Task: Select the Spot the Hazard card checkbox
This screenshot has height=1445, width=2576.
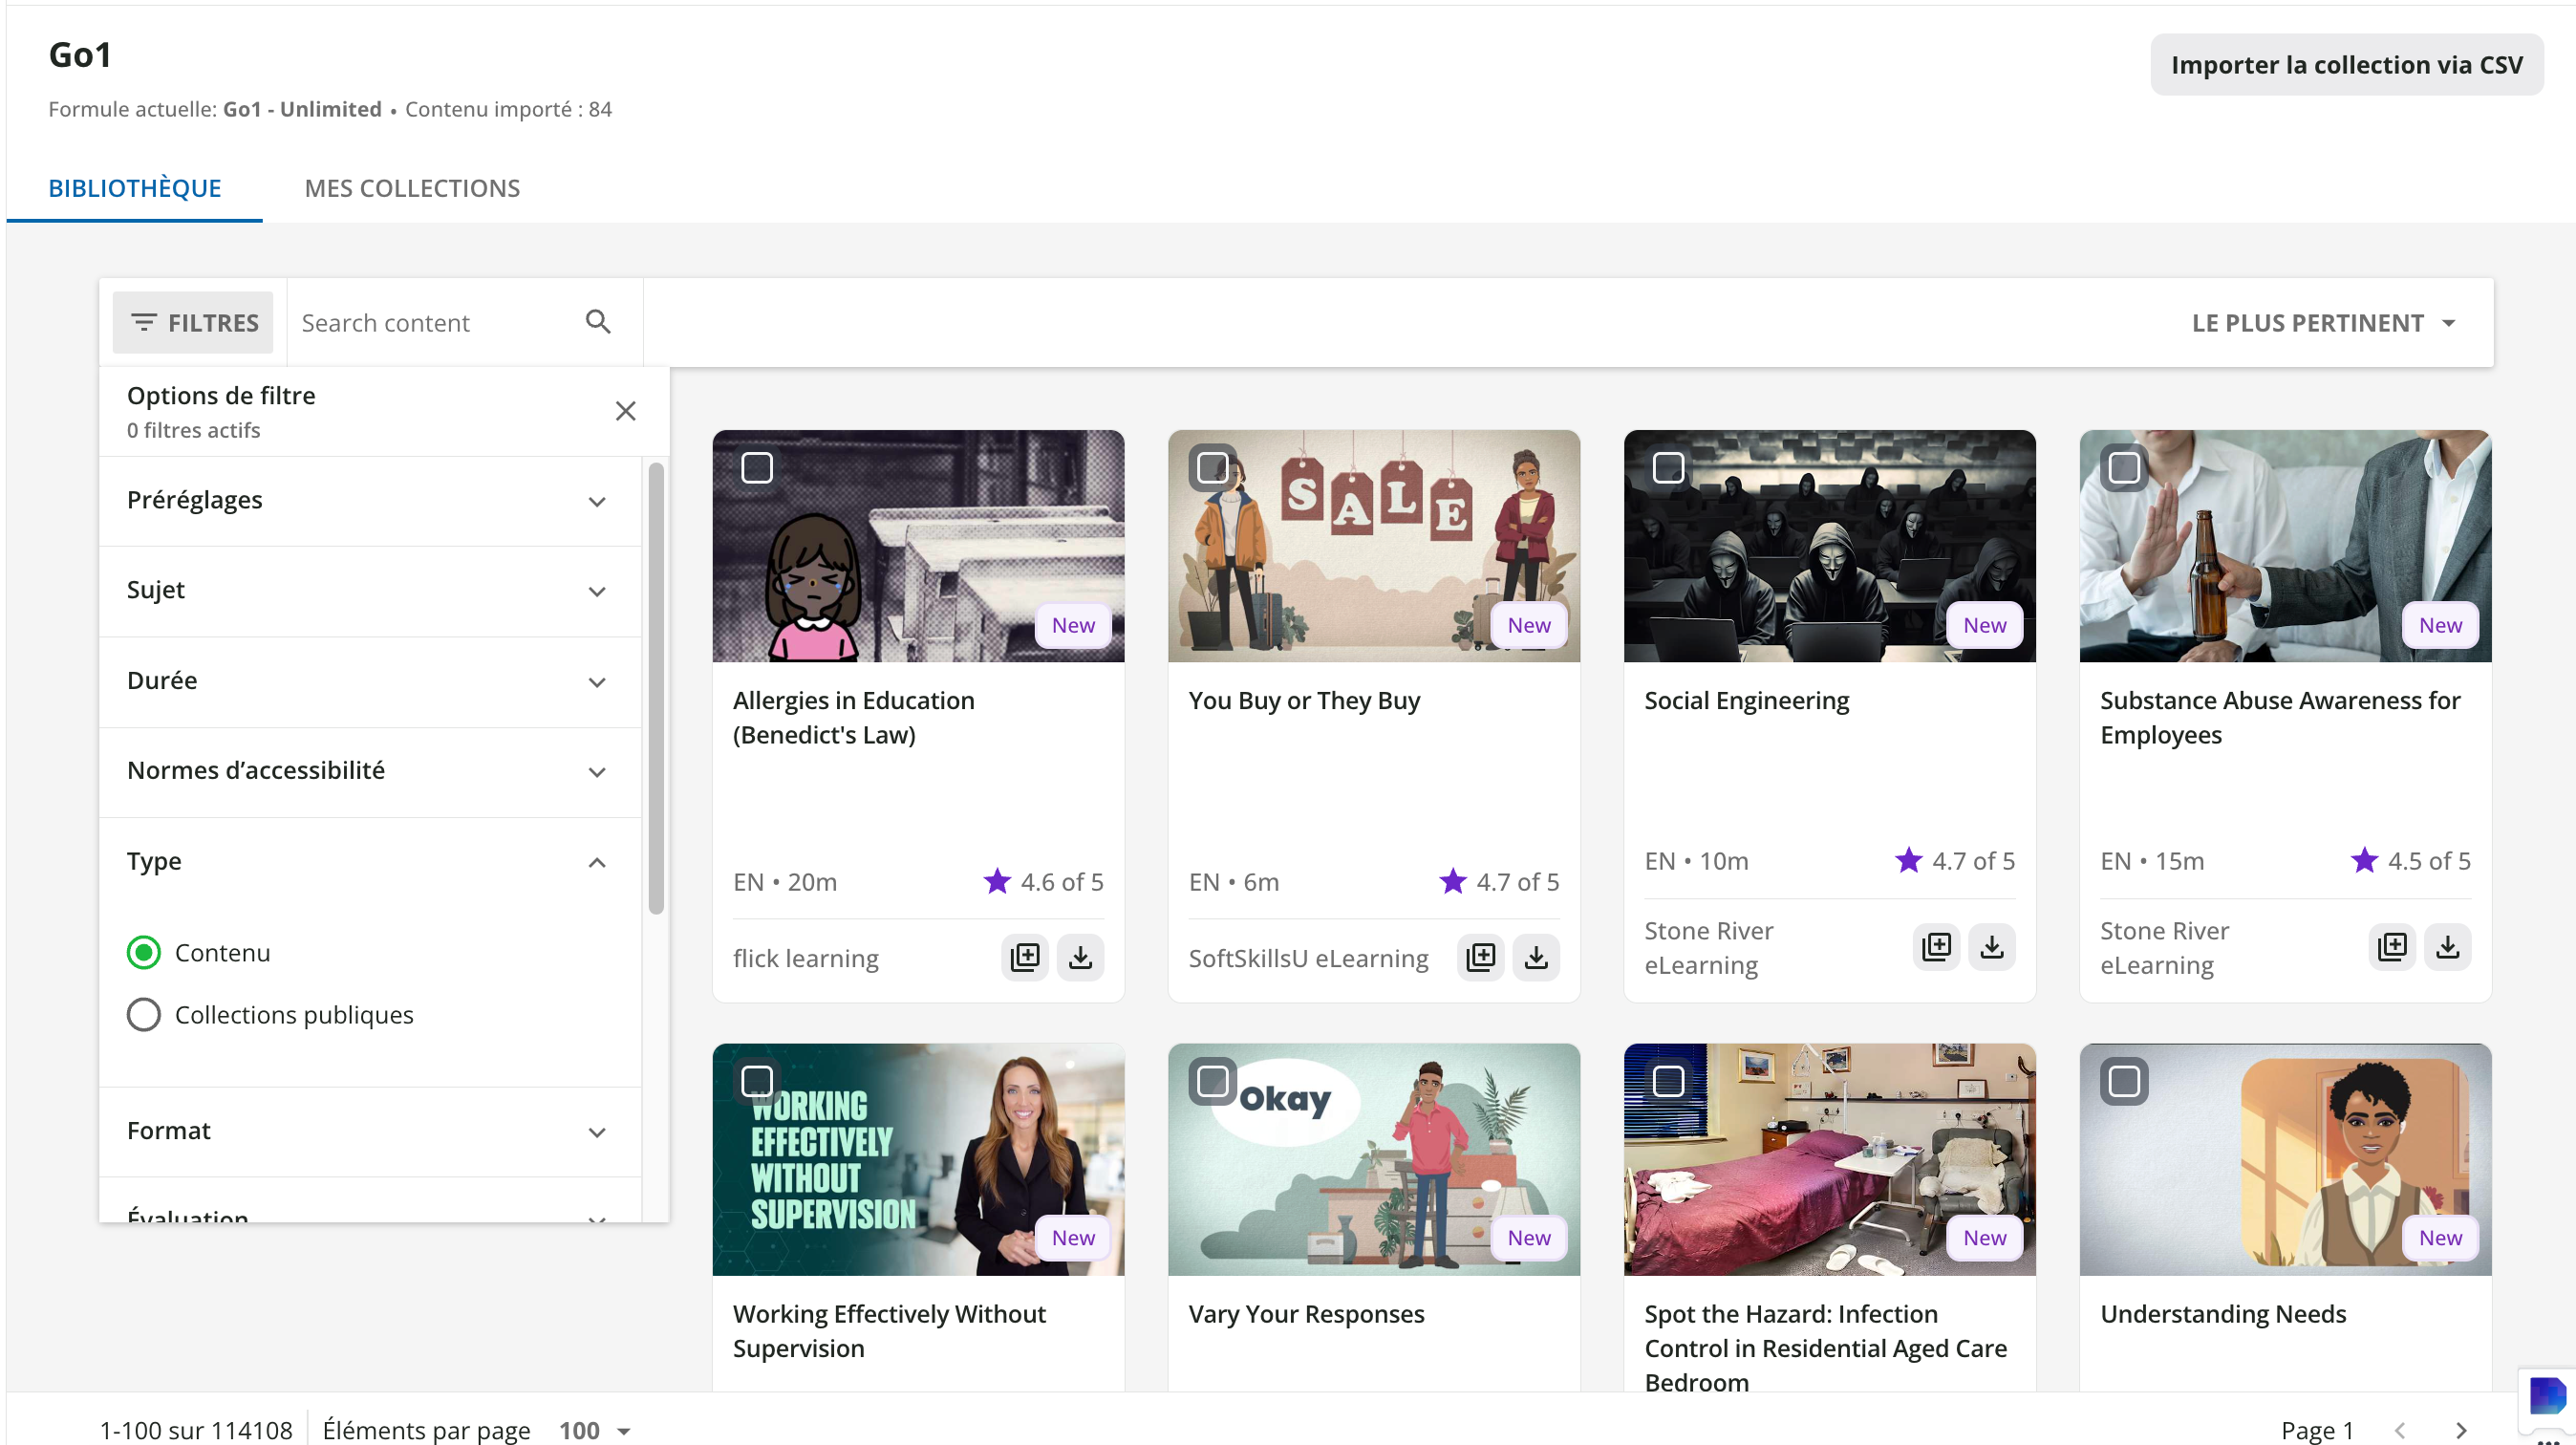Action: tap(1669, 1081)
